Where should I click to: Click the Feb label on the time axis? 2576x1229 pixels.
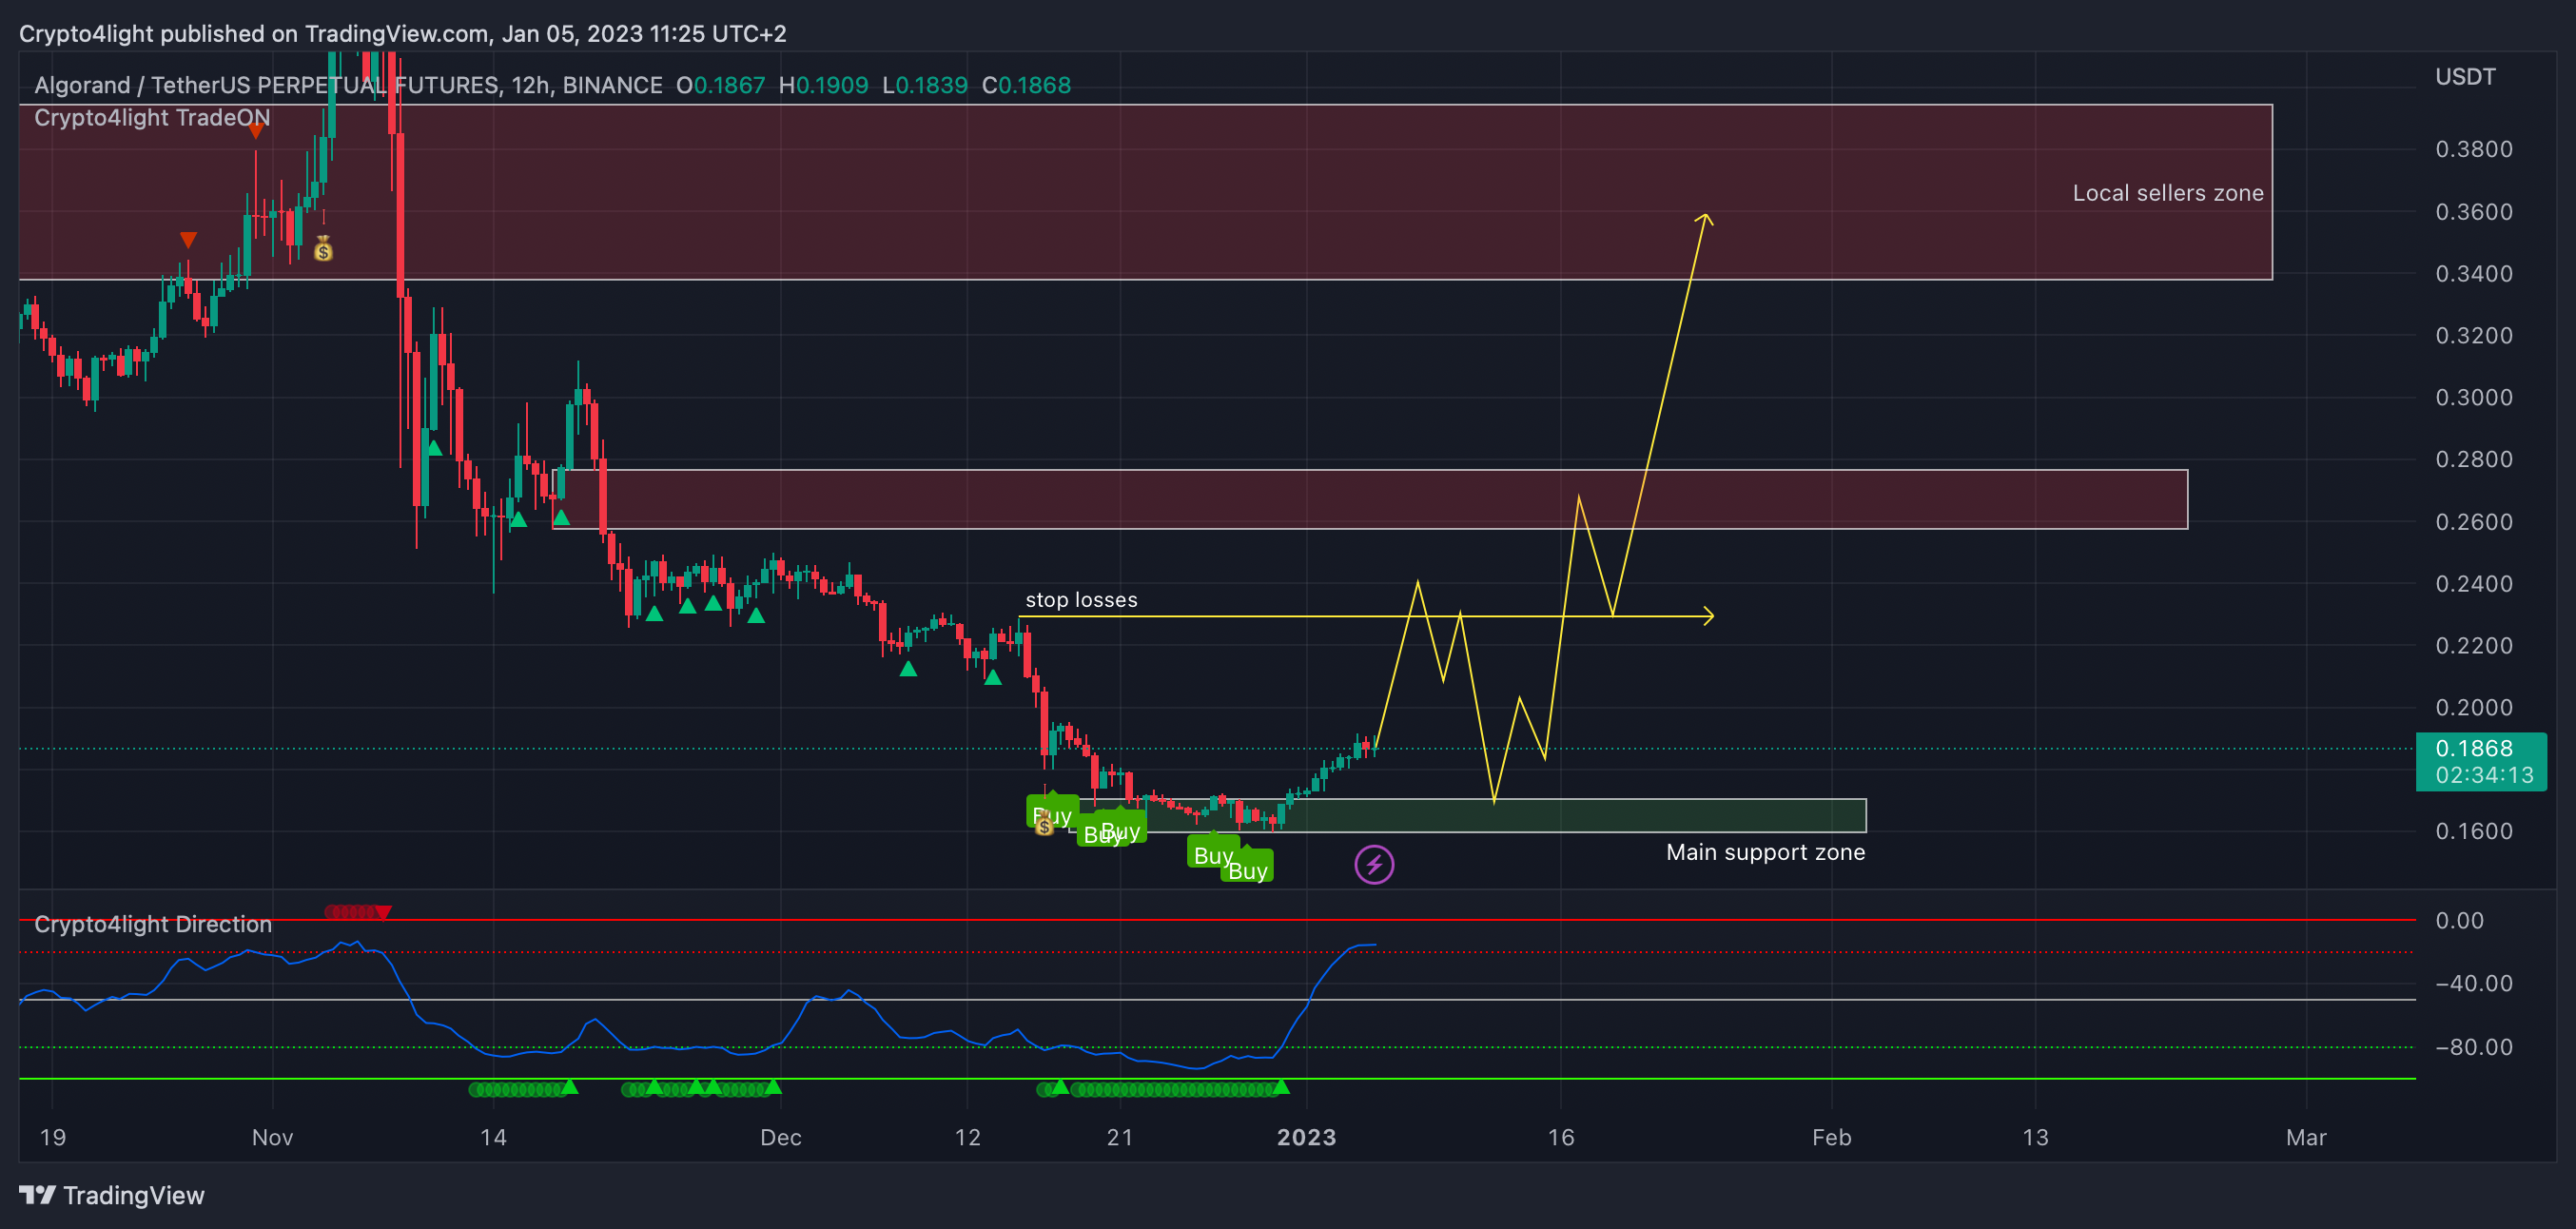[x=1831, y=1137]
